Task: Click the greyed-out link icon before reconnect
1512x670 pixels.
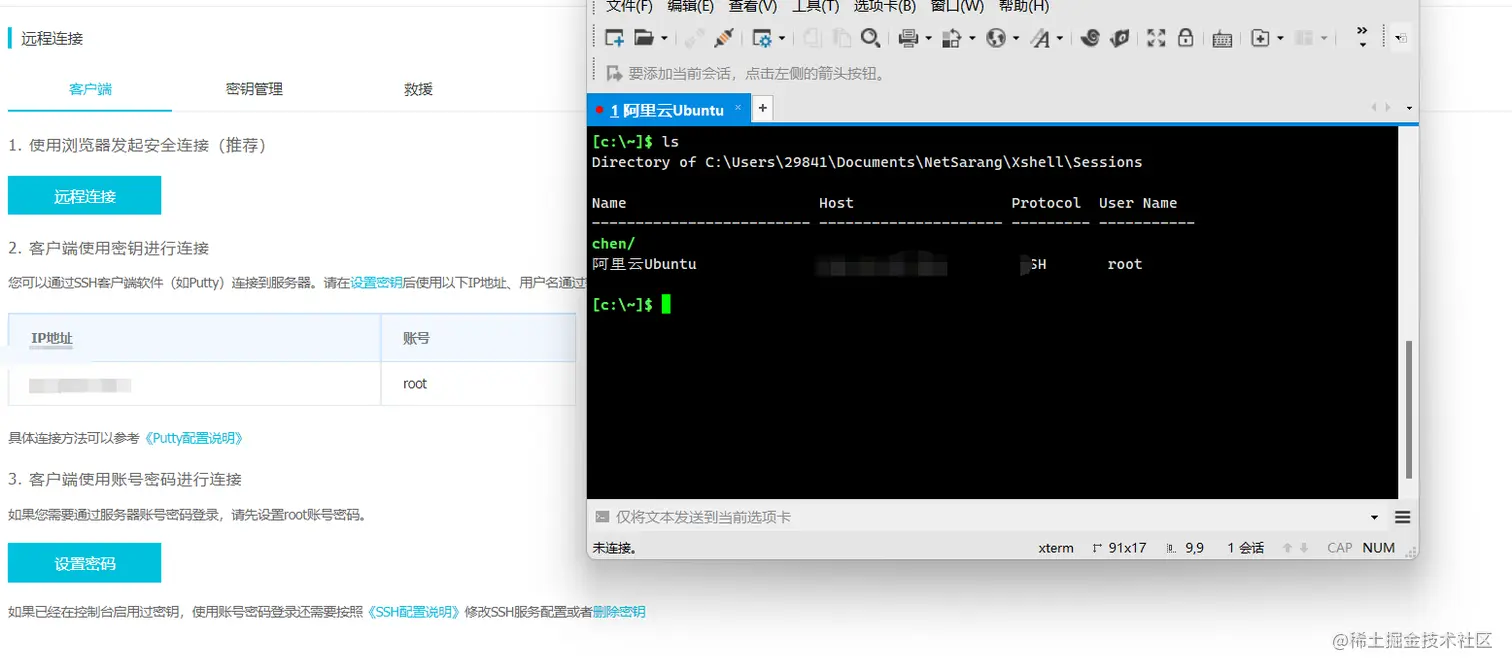Action: point(694,38)
